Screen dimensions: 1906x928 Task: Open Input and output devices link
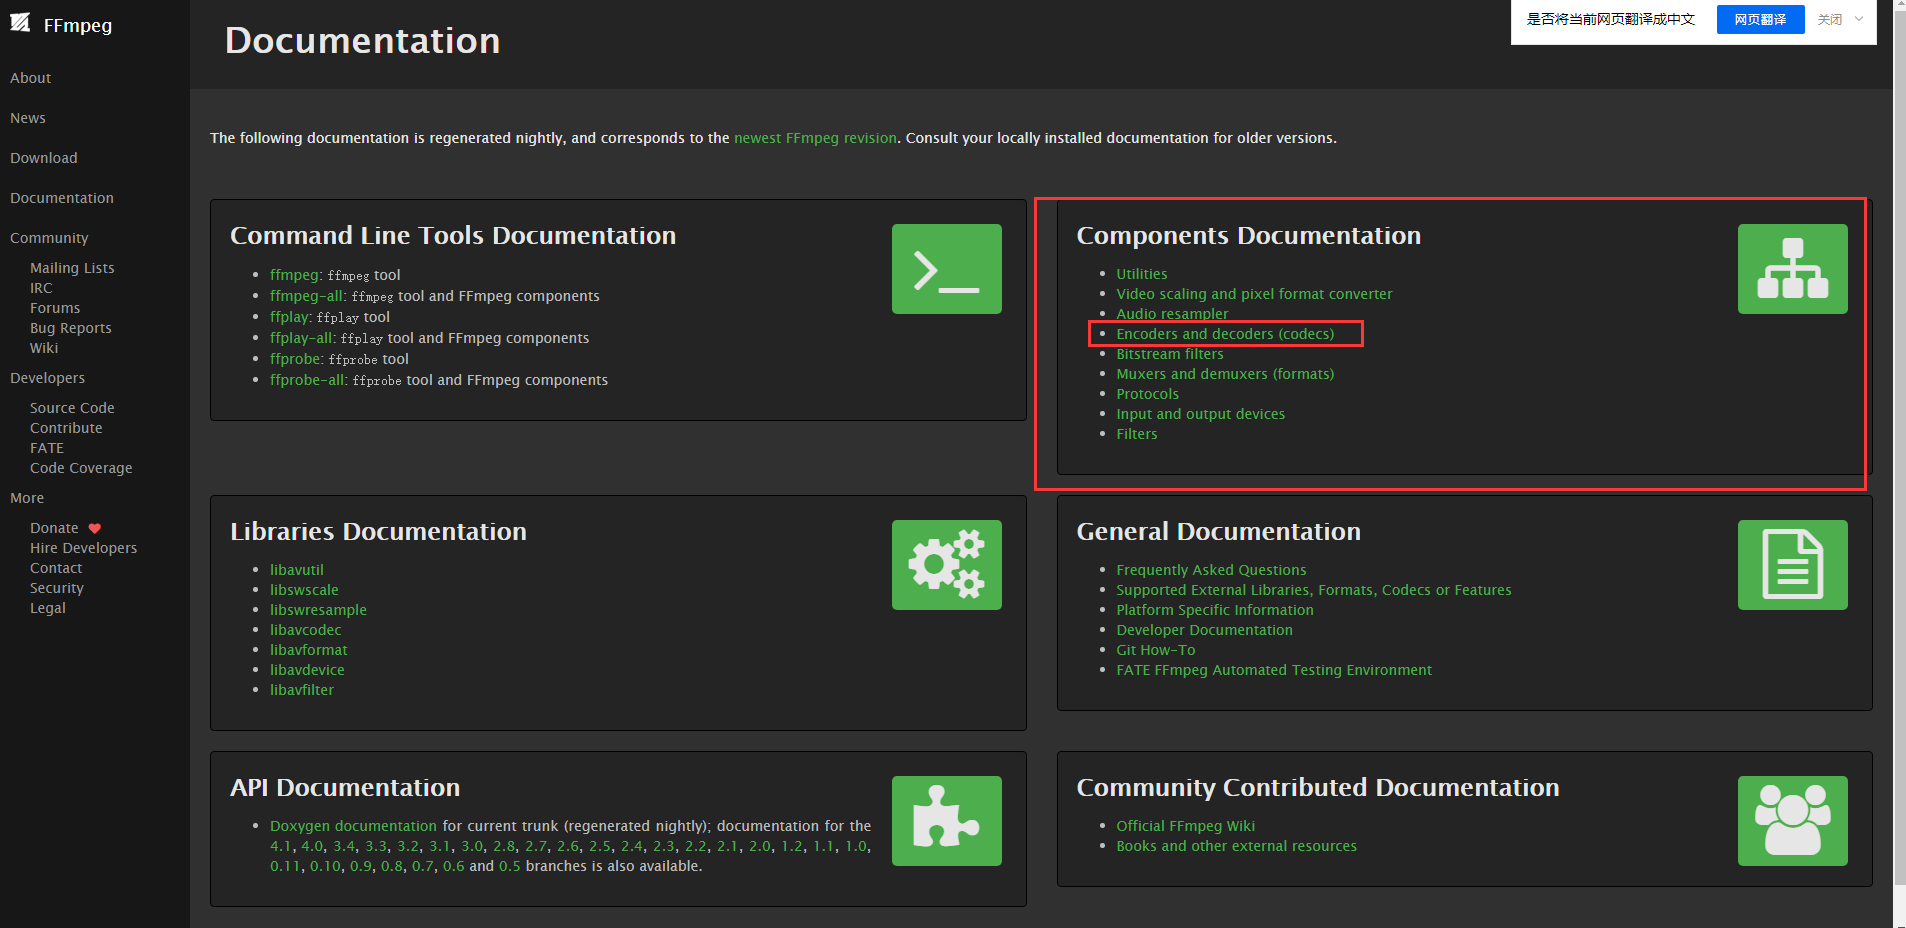pyautogui.click(x=1200, y=414)
